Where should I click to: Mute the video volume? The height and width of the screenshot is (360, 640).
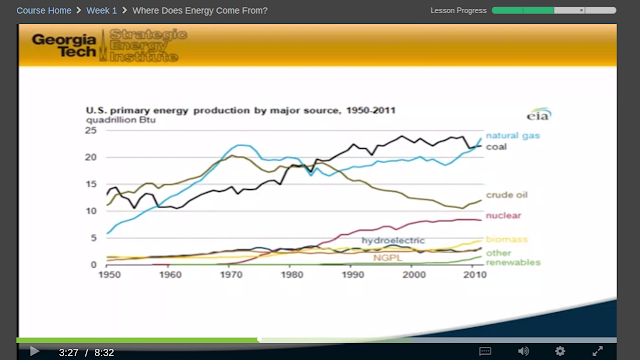(x=523, y=351)
